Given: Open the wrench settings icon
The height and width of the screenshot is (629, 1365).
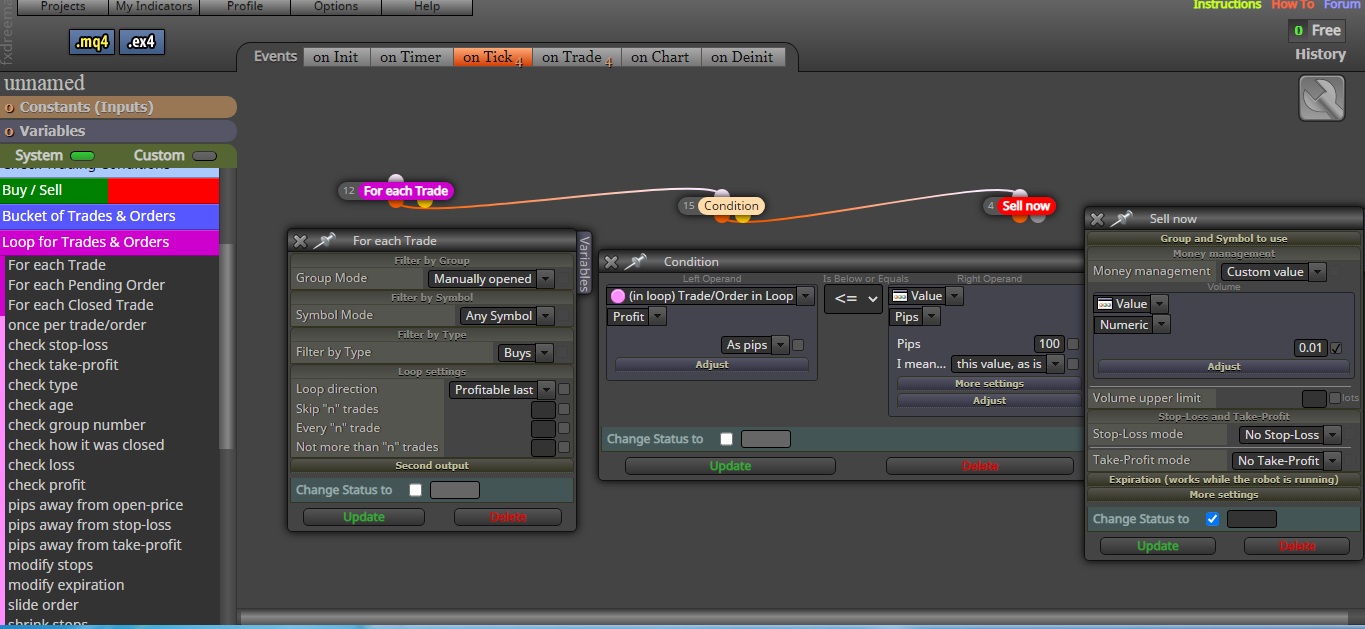Looking at the screenshot, I should [1321, 100].
